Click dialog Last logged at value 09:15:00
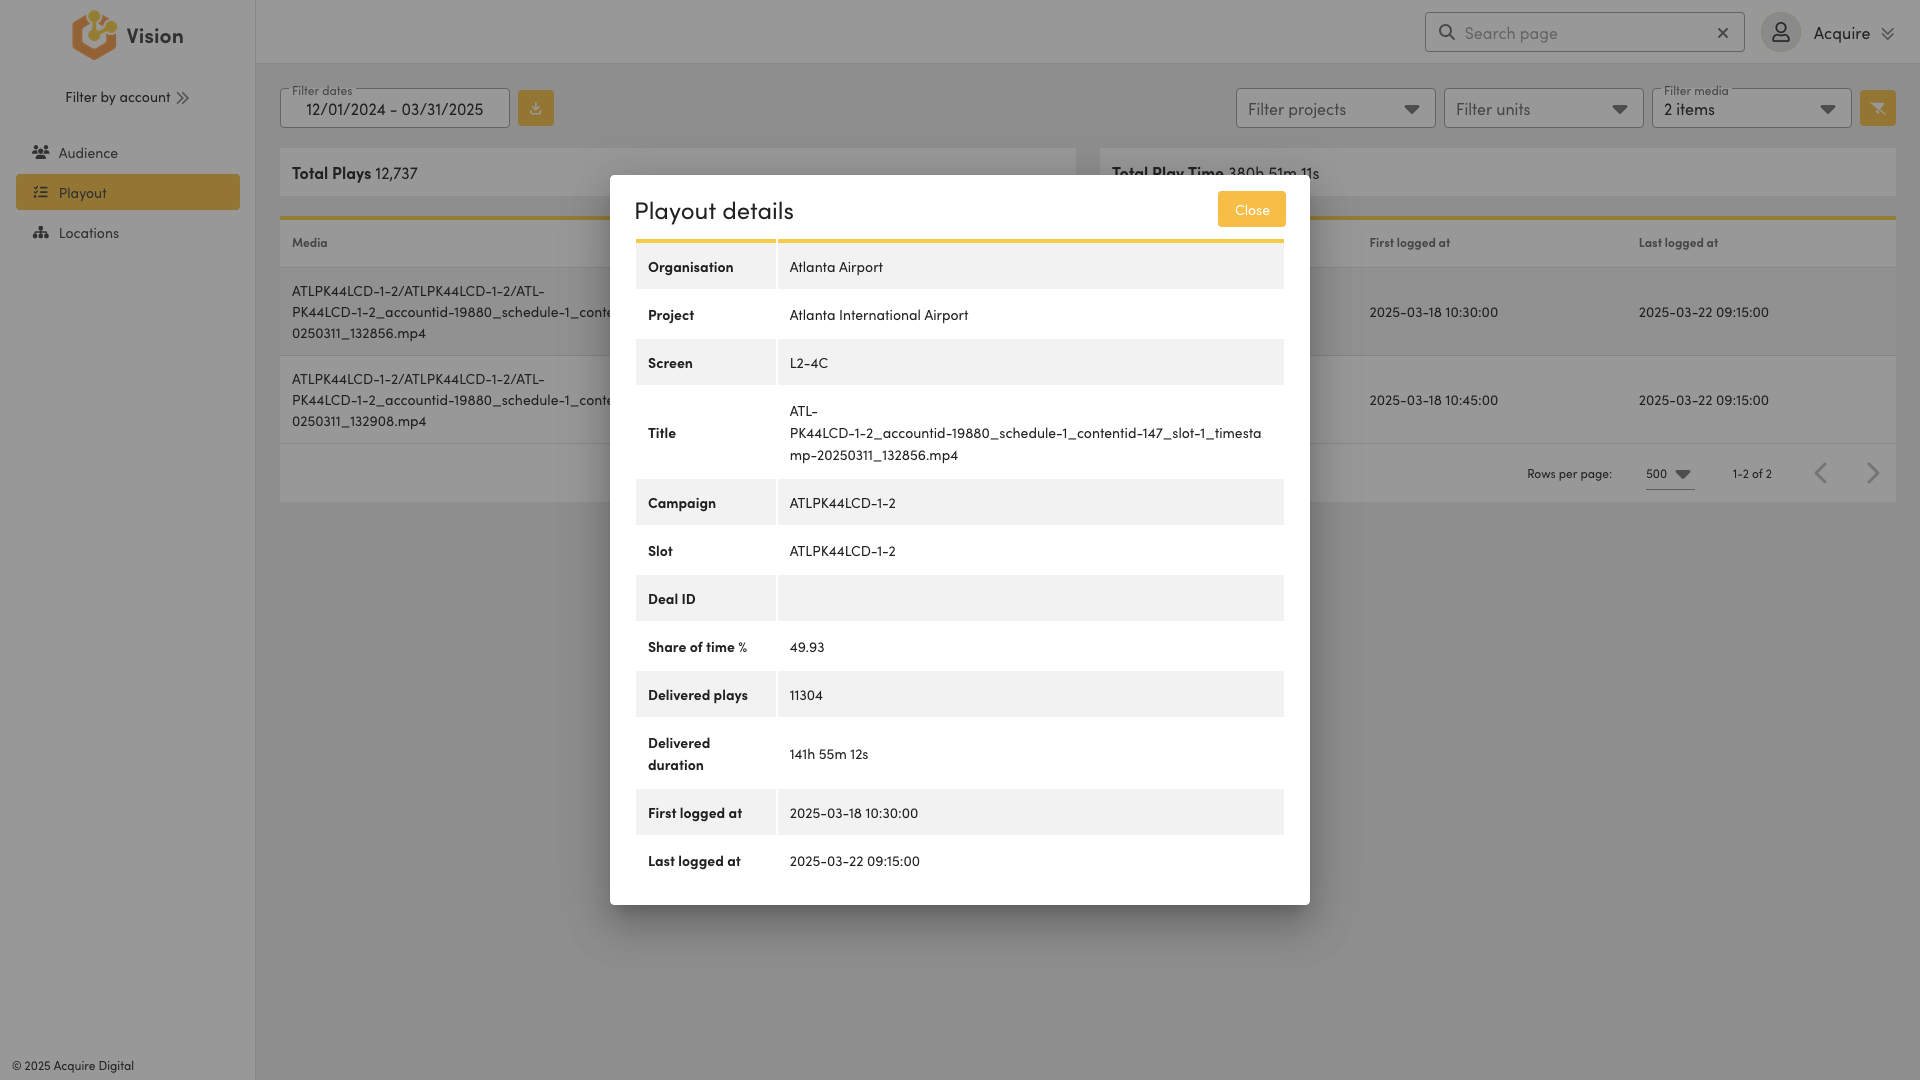 [854, 861]
